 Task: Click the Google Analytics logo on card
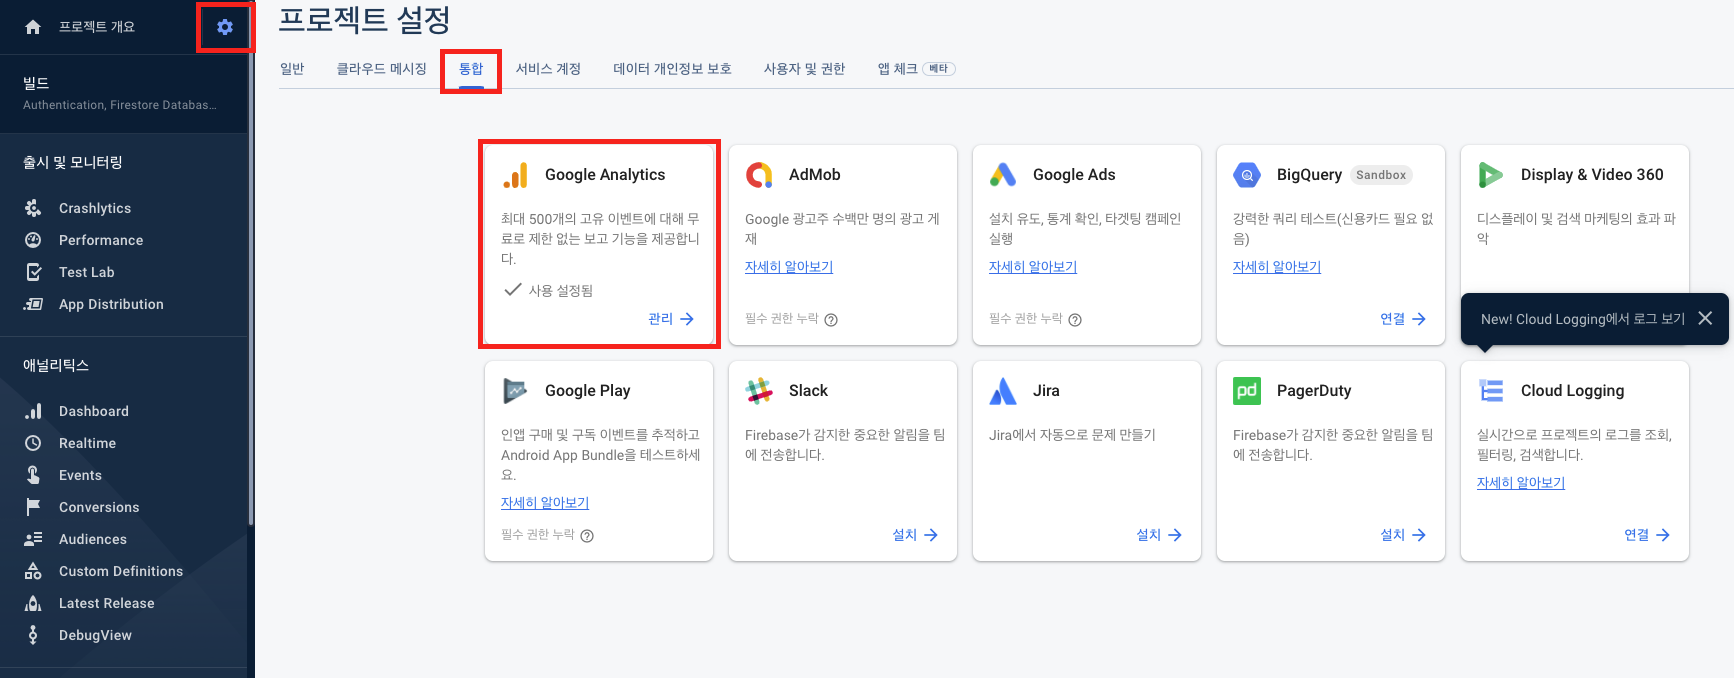point(515,175)
